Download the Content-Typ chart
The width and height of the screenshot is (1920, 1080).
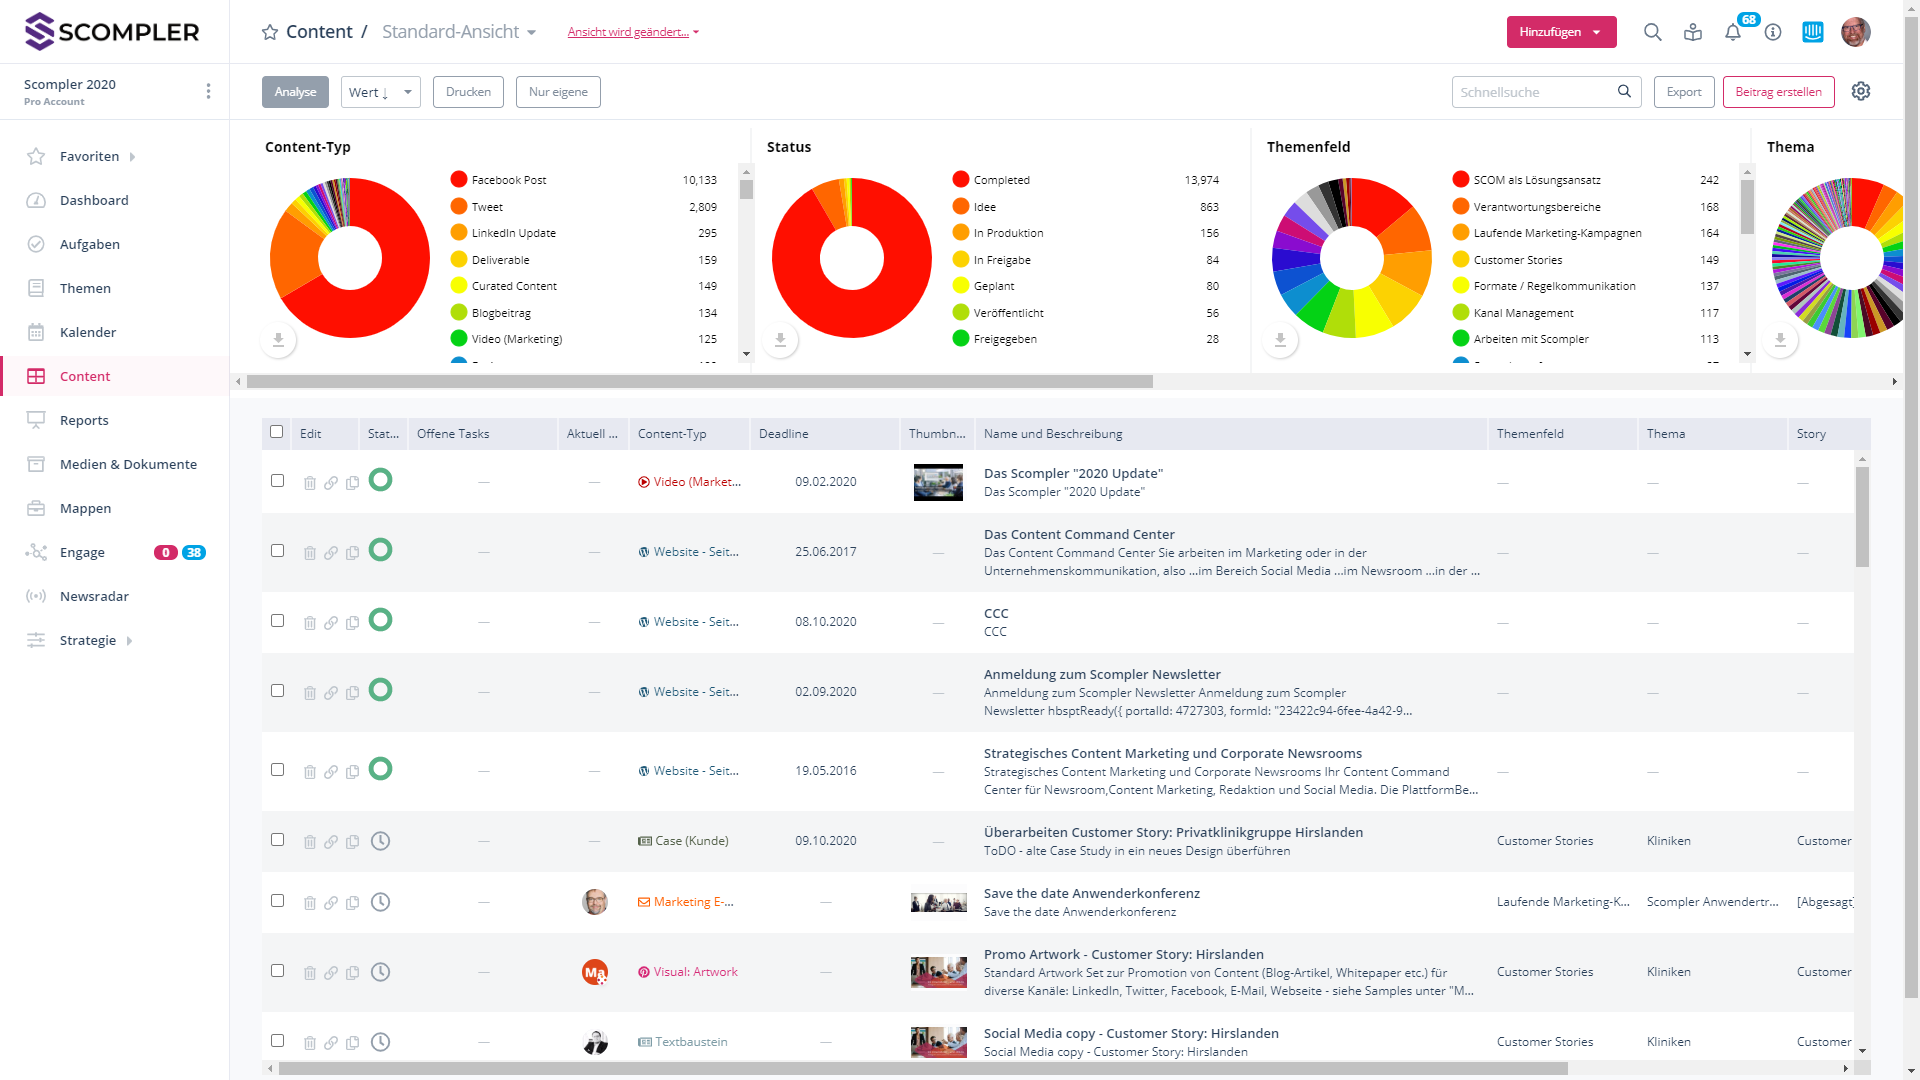[279, 340]
